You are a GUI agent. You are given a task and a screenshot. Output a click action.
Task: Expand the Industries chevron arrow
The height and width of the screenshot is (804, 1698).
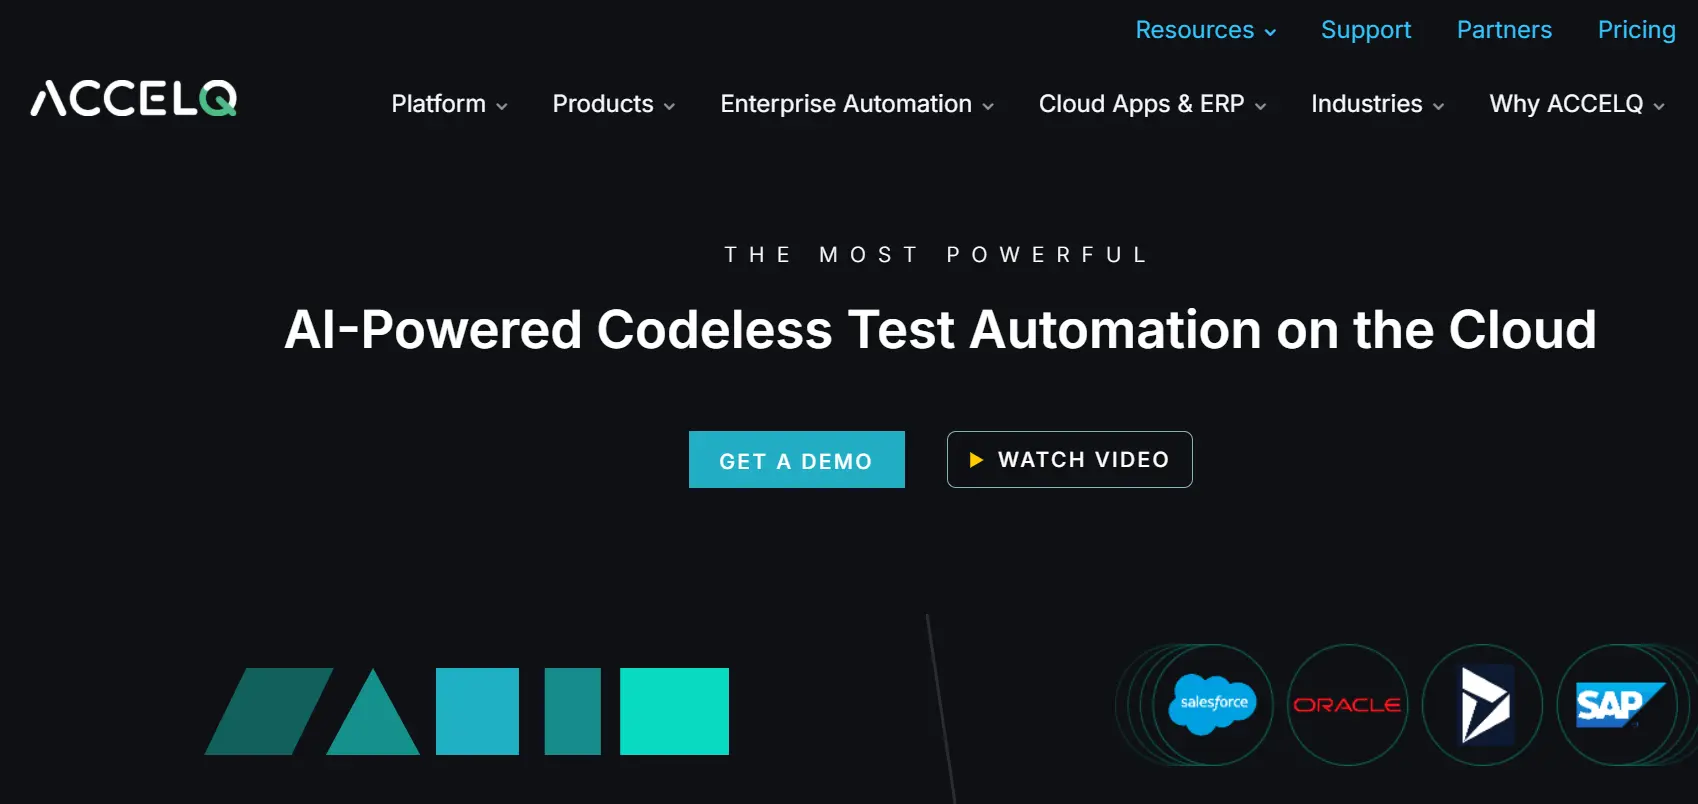(x=1438, y=106)
